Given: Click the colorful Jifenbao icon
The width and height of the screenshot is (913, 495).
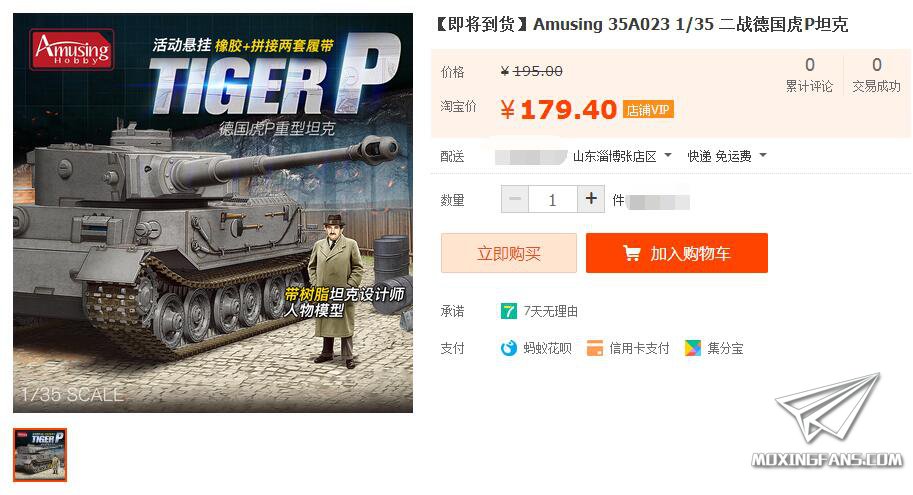Looking at the screenshot, I should (x=693, y=348).
